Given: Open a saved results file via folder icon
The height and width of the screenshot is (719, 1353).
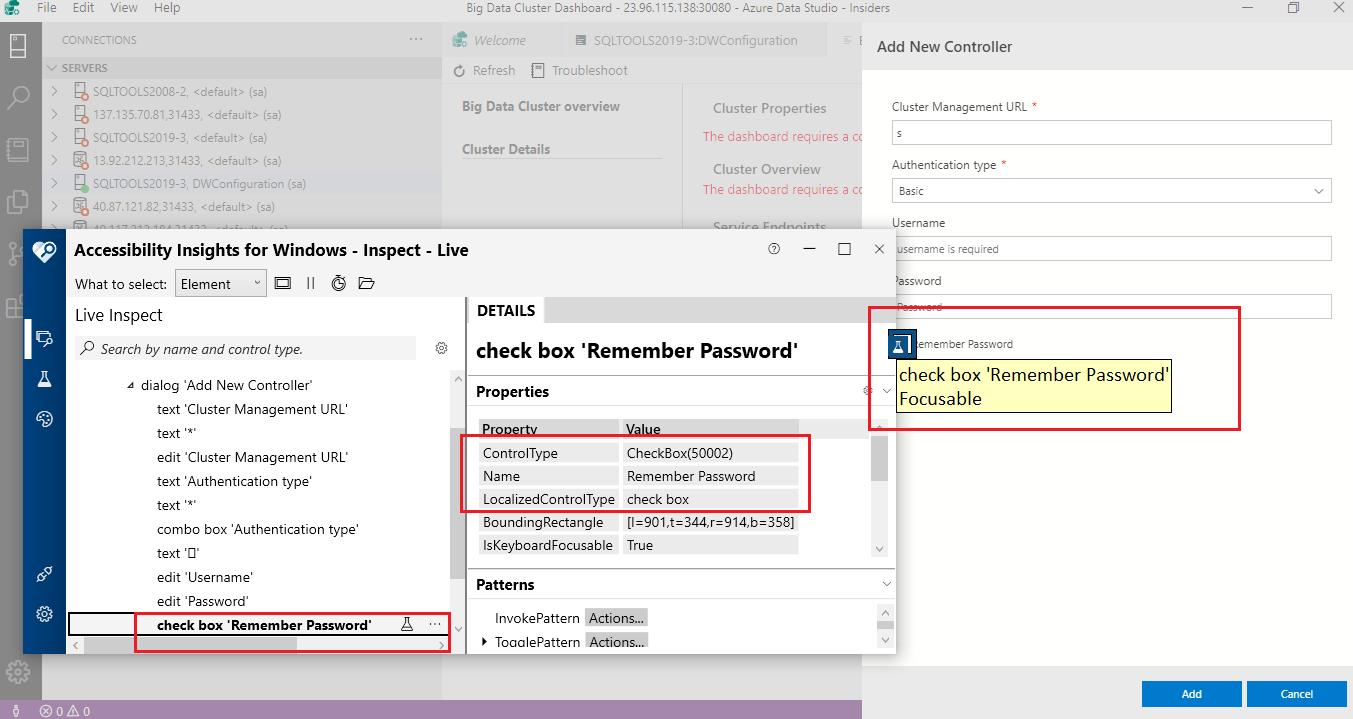Looking at the screenshot, I should pos(366,283).
